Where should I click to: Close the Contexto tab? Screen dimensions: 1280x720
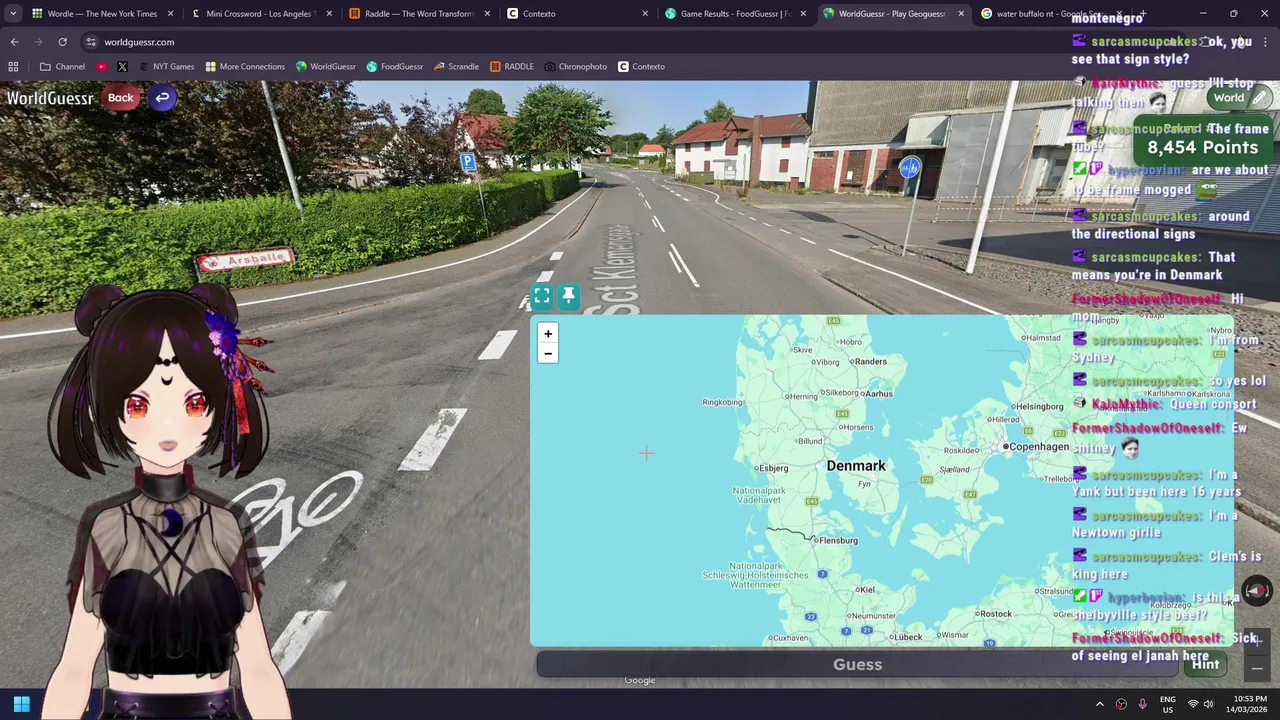(645, 14)
